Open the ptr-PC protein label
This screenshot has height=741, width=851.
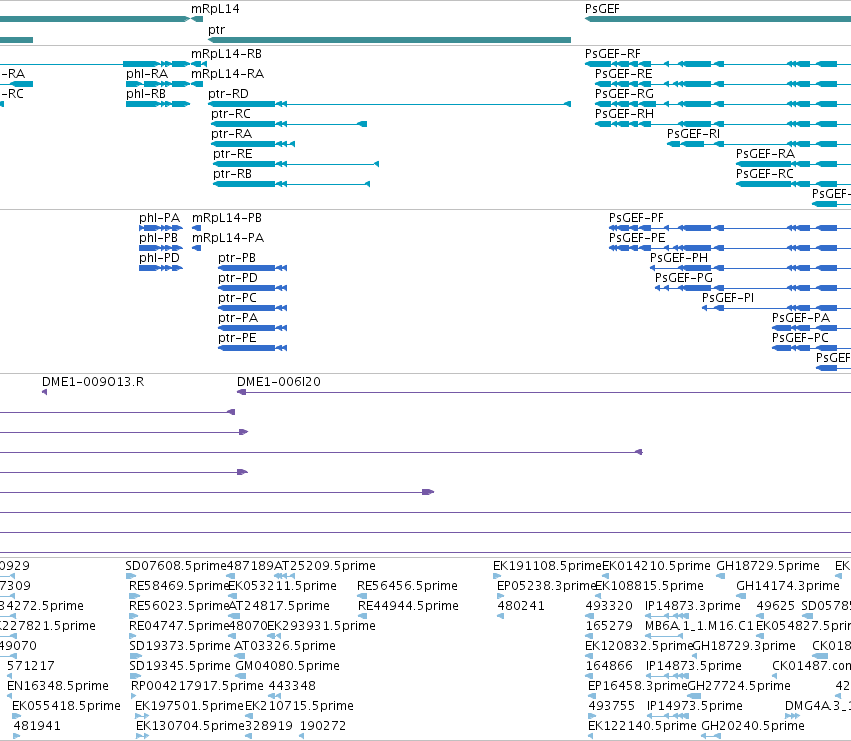click(x=237, y=298)
